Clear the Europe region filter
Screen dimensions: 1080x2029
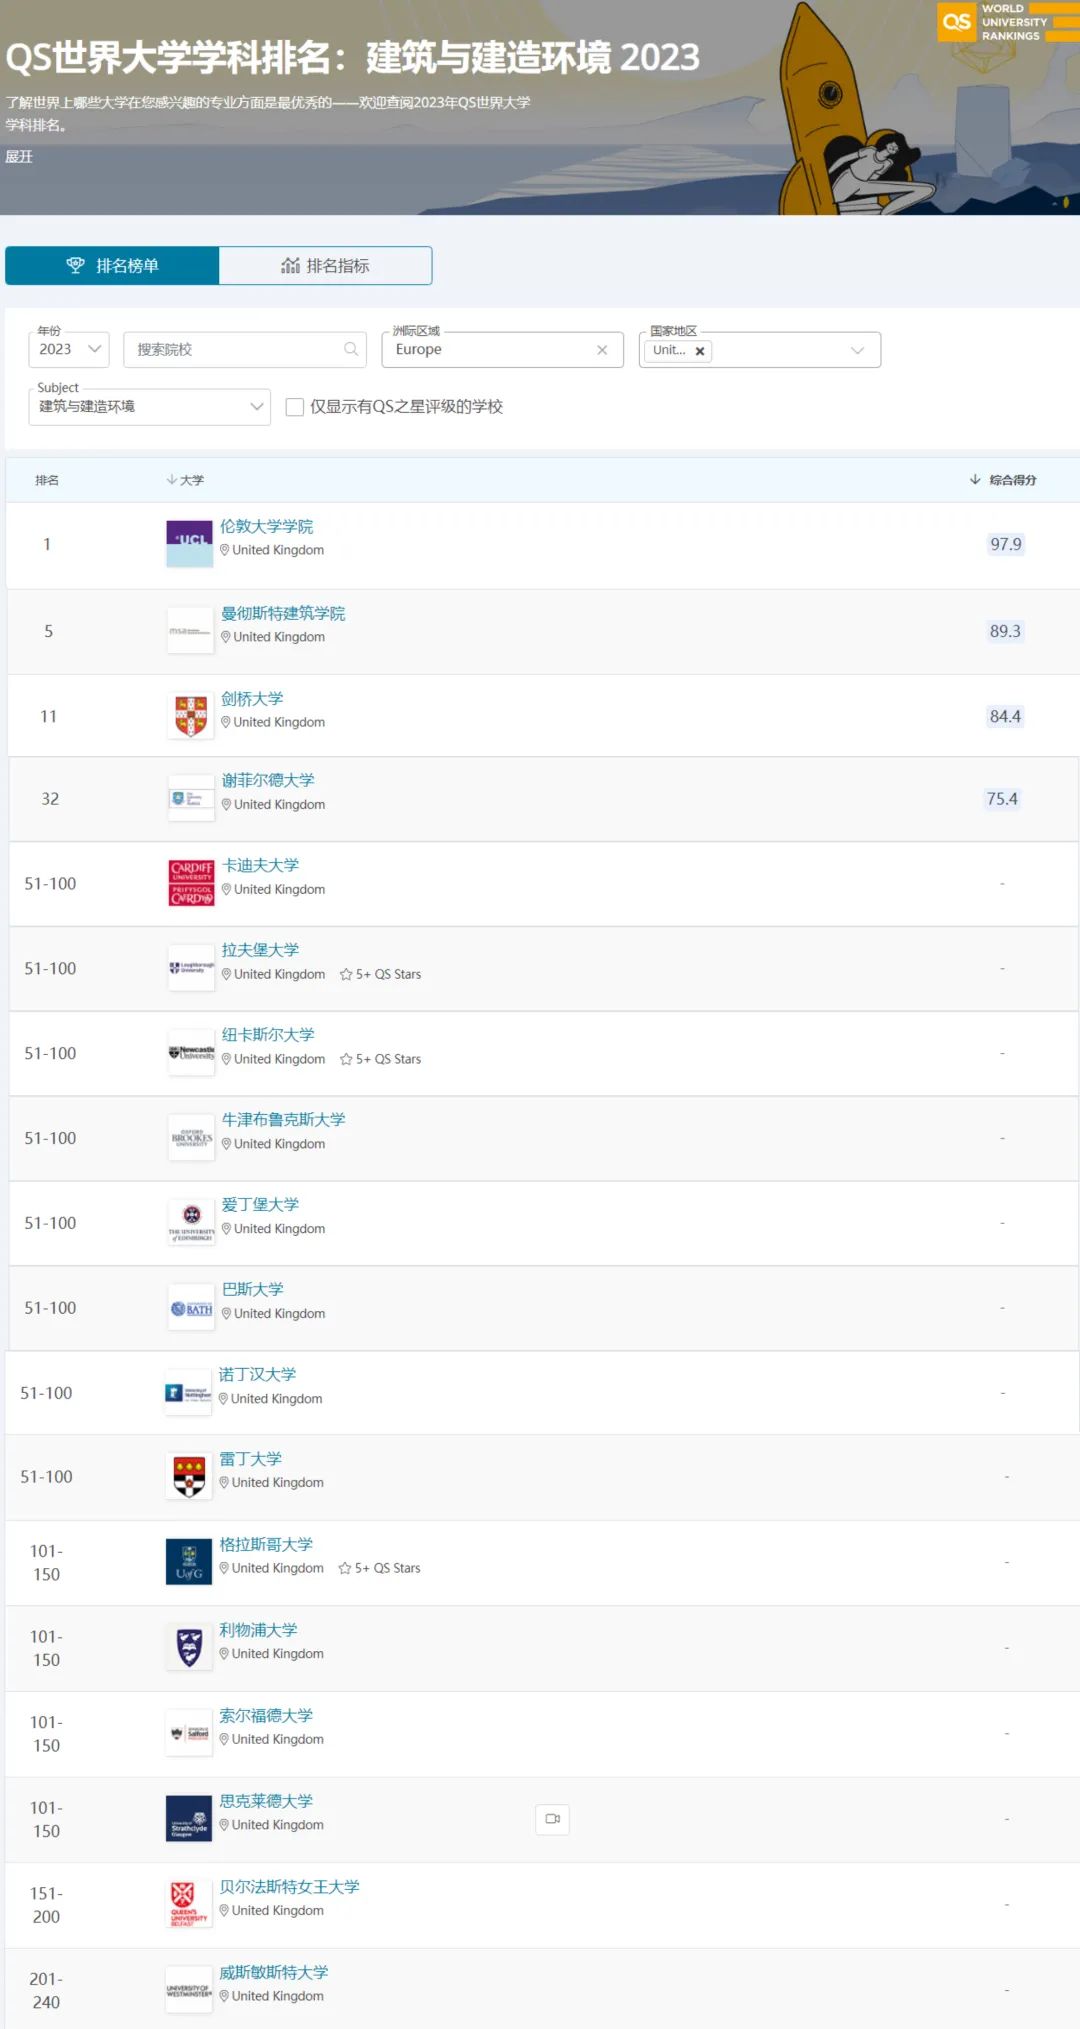(x=602, y=350)
